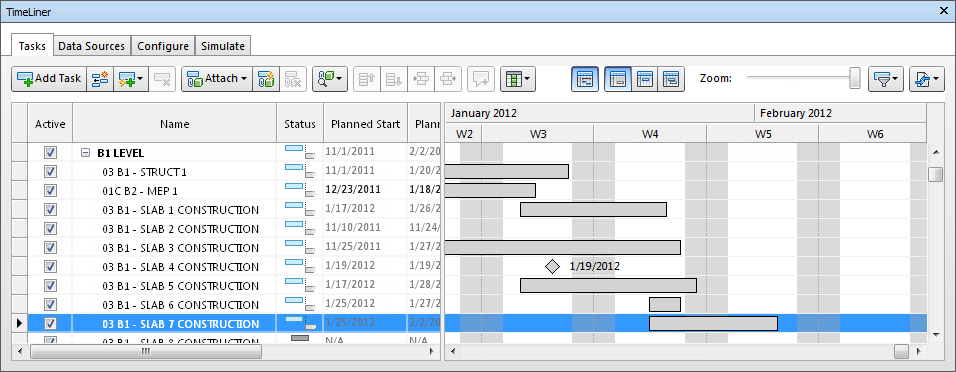Switch to the Tasks tab
956x372 pixels.
32,46
